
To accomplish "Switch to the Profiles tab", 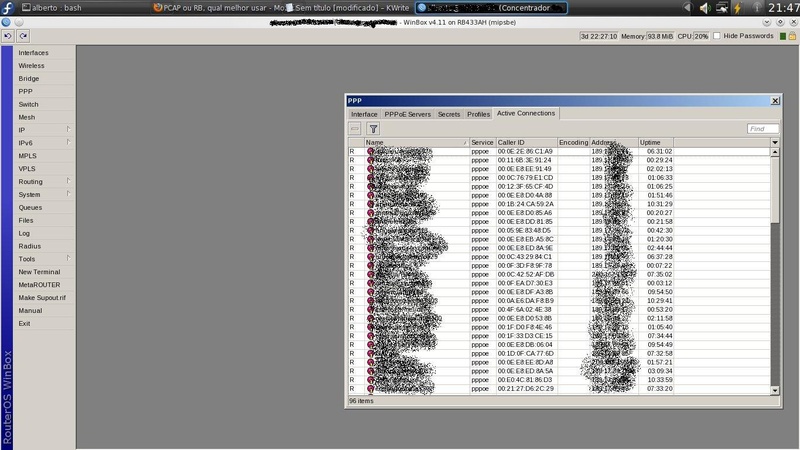I will [479, 114].
